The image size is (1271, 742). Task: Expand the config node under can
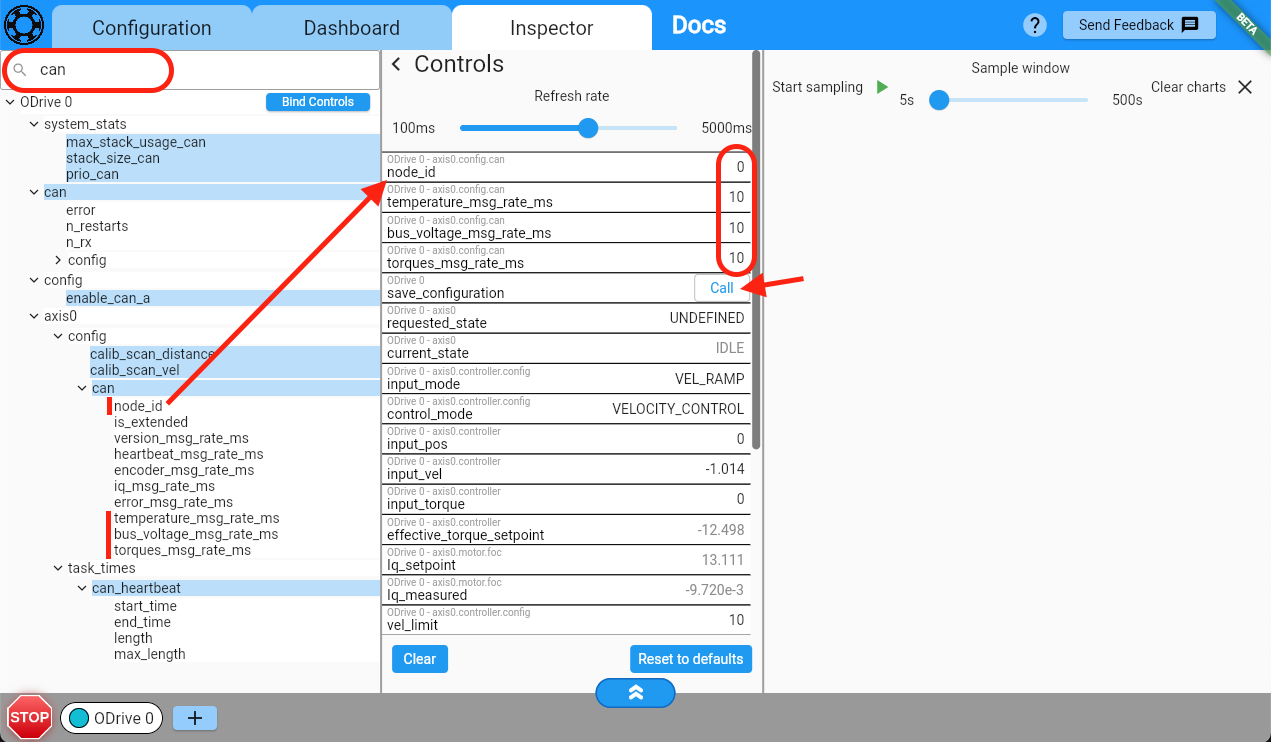click(58, 260)
